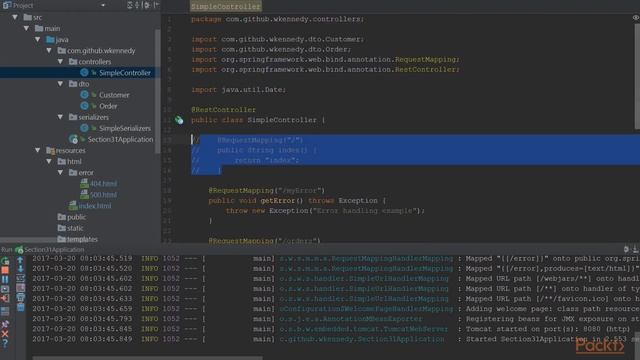The width and height of the screenshot is (640, 360).
Task: Clear console with the trash icon
Action: [20, 307]
